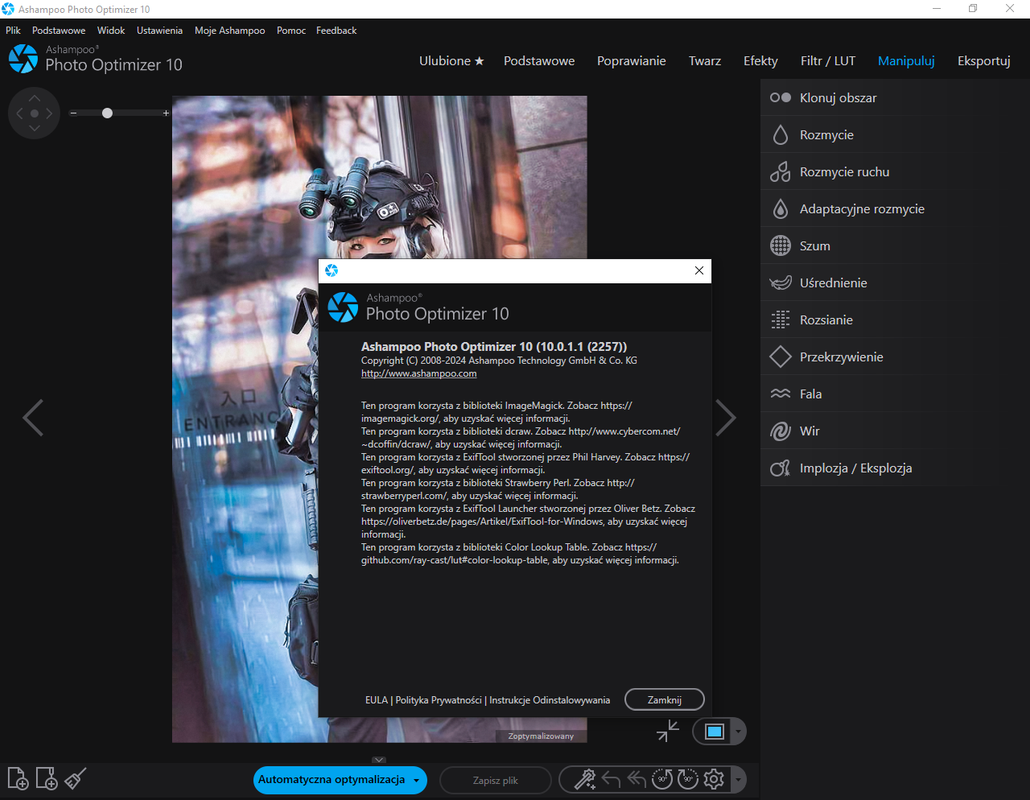Screen dimensions: 1030x800
Task: Go to next image arrow
Action: coord(726,418)
